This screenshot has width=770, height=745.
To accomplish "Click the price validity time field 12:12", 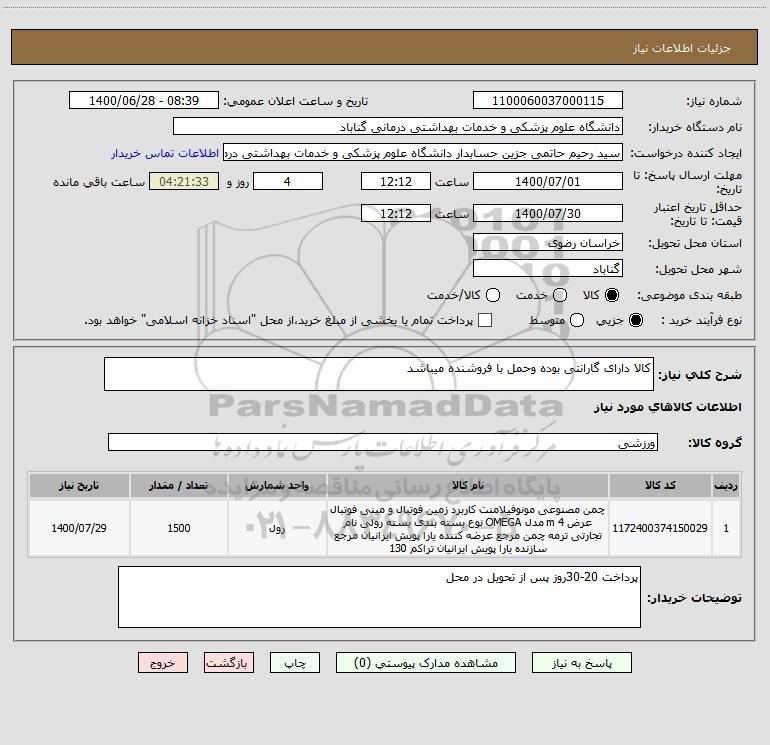I will pos(396,213).
